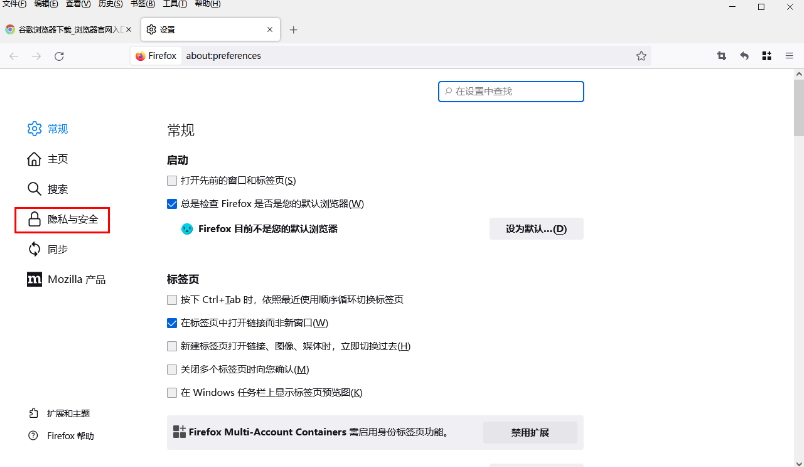Enable 新建标签页打开链接时立即切换过去 checkbox
The height and width of the screenshot is (467, 804).
click(x=172, y=347)
